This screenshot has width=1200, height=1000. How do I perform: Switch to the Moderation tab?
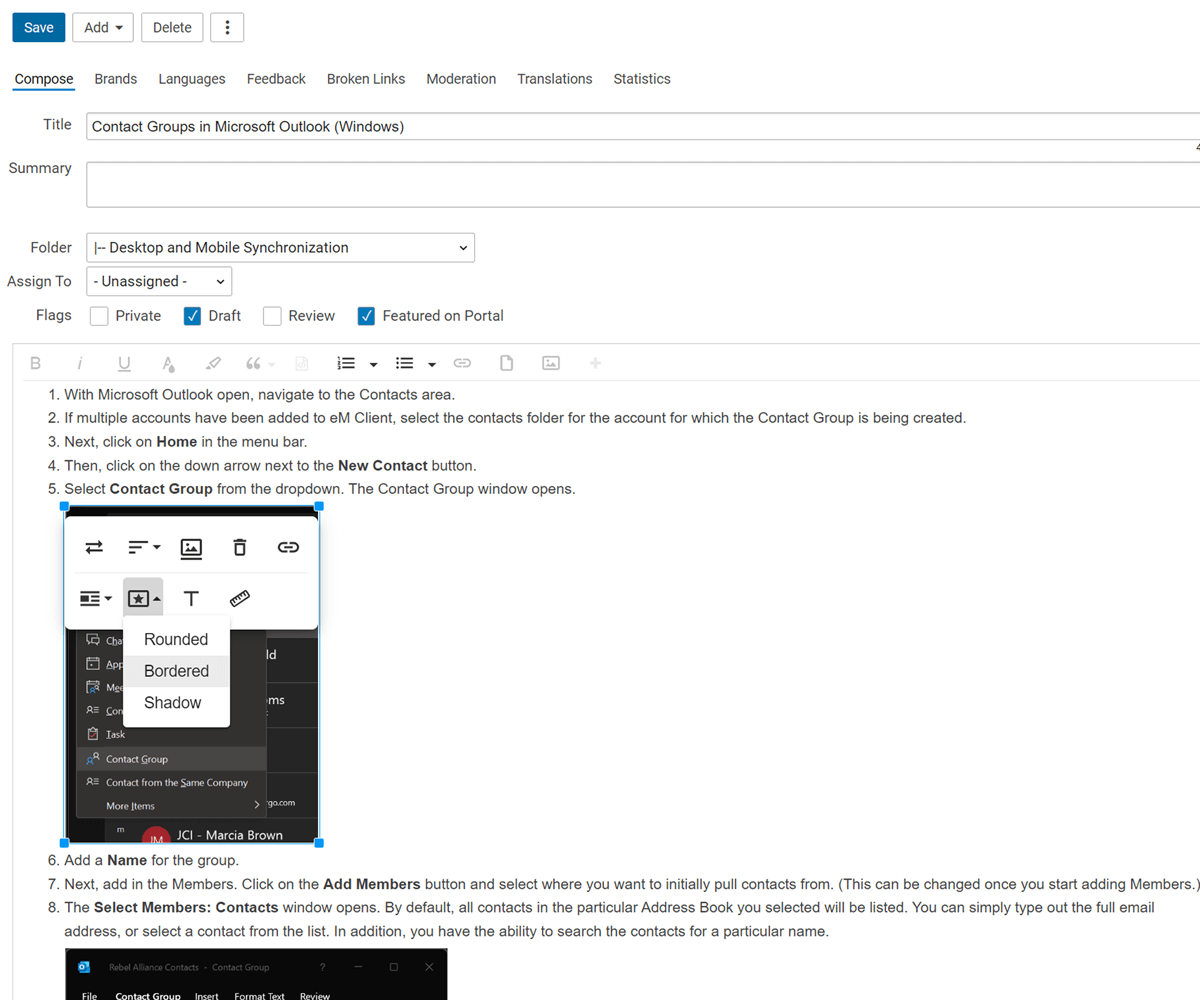461,79
